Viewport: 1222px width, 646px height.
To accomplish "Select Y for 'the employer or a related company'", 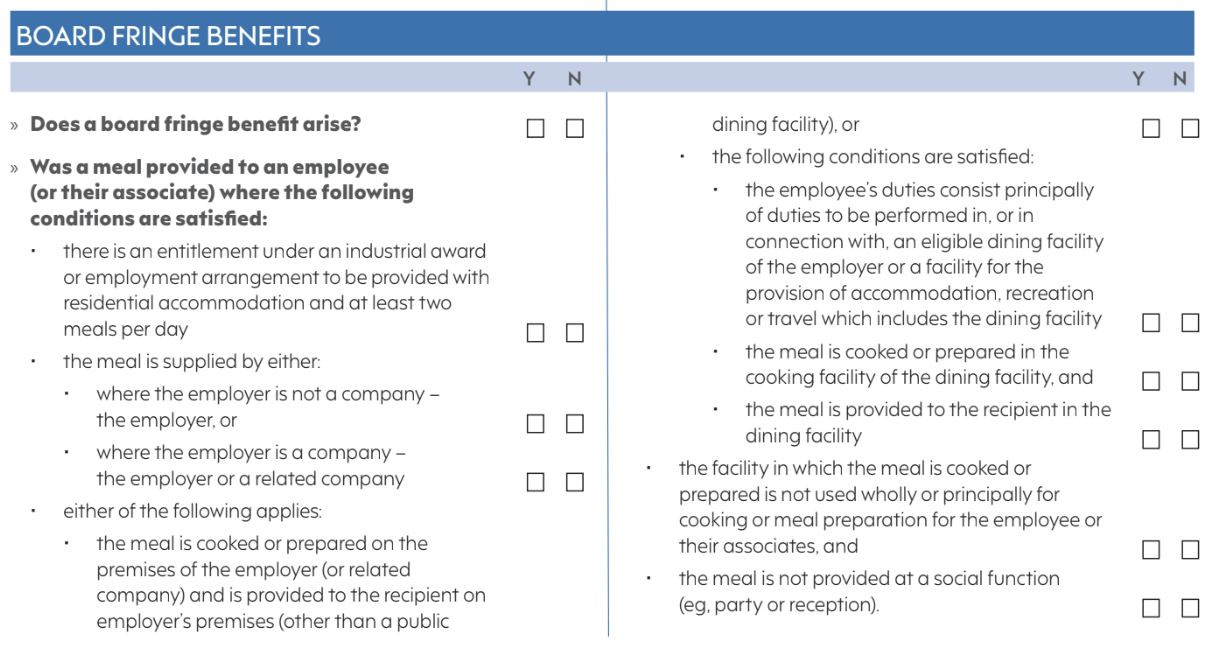I will click(536, 483).
